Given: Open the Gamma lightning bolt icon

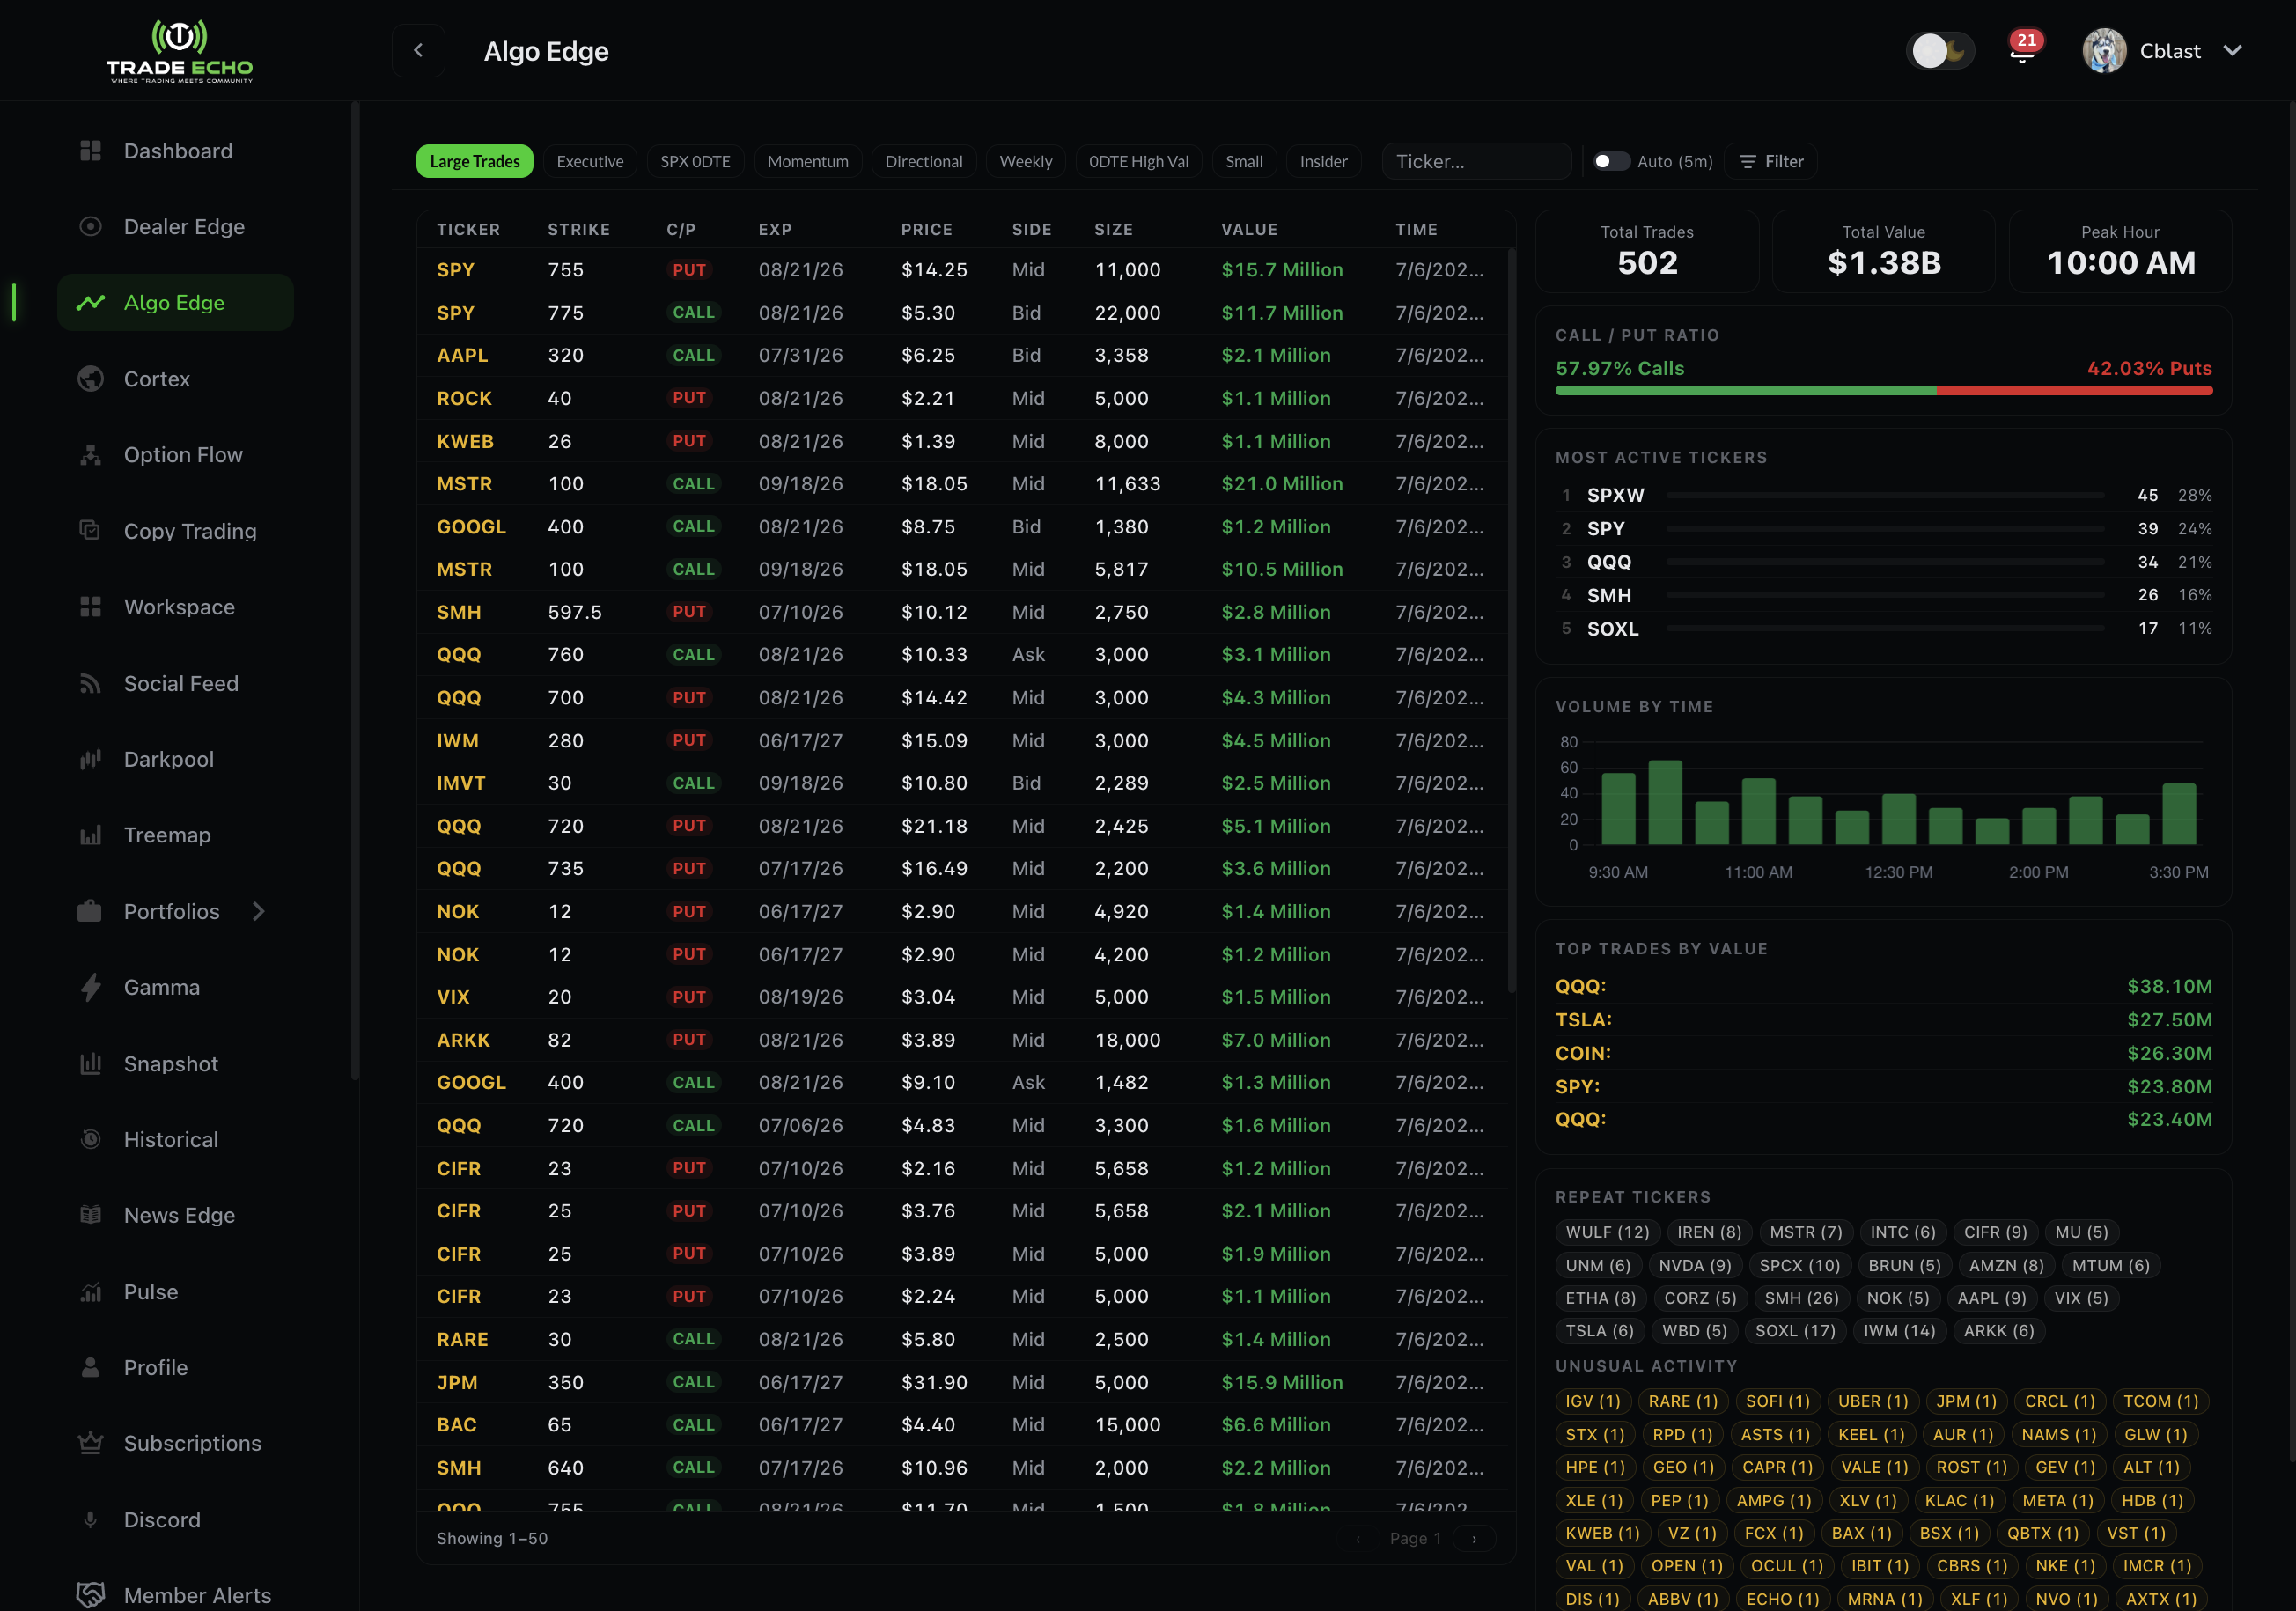Looking at the screenshot, I should [x=90, y=987].
